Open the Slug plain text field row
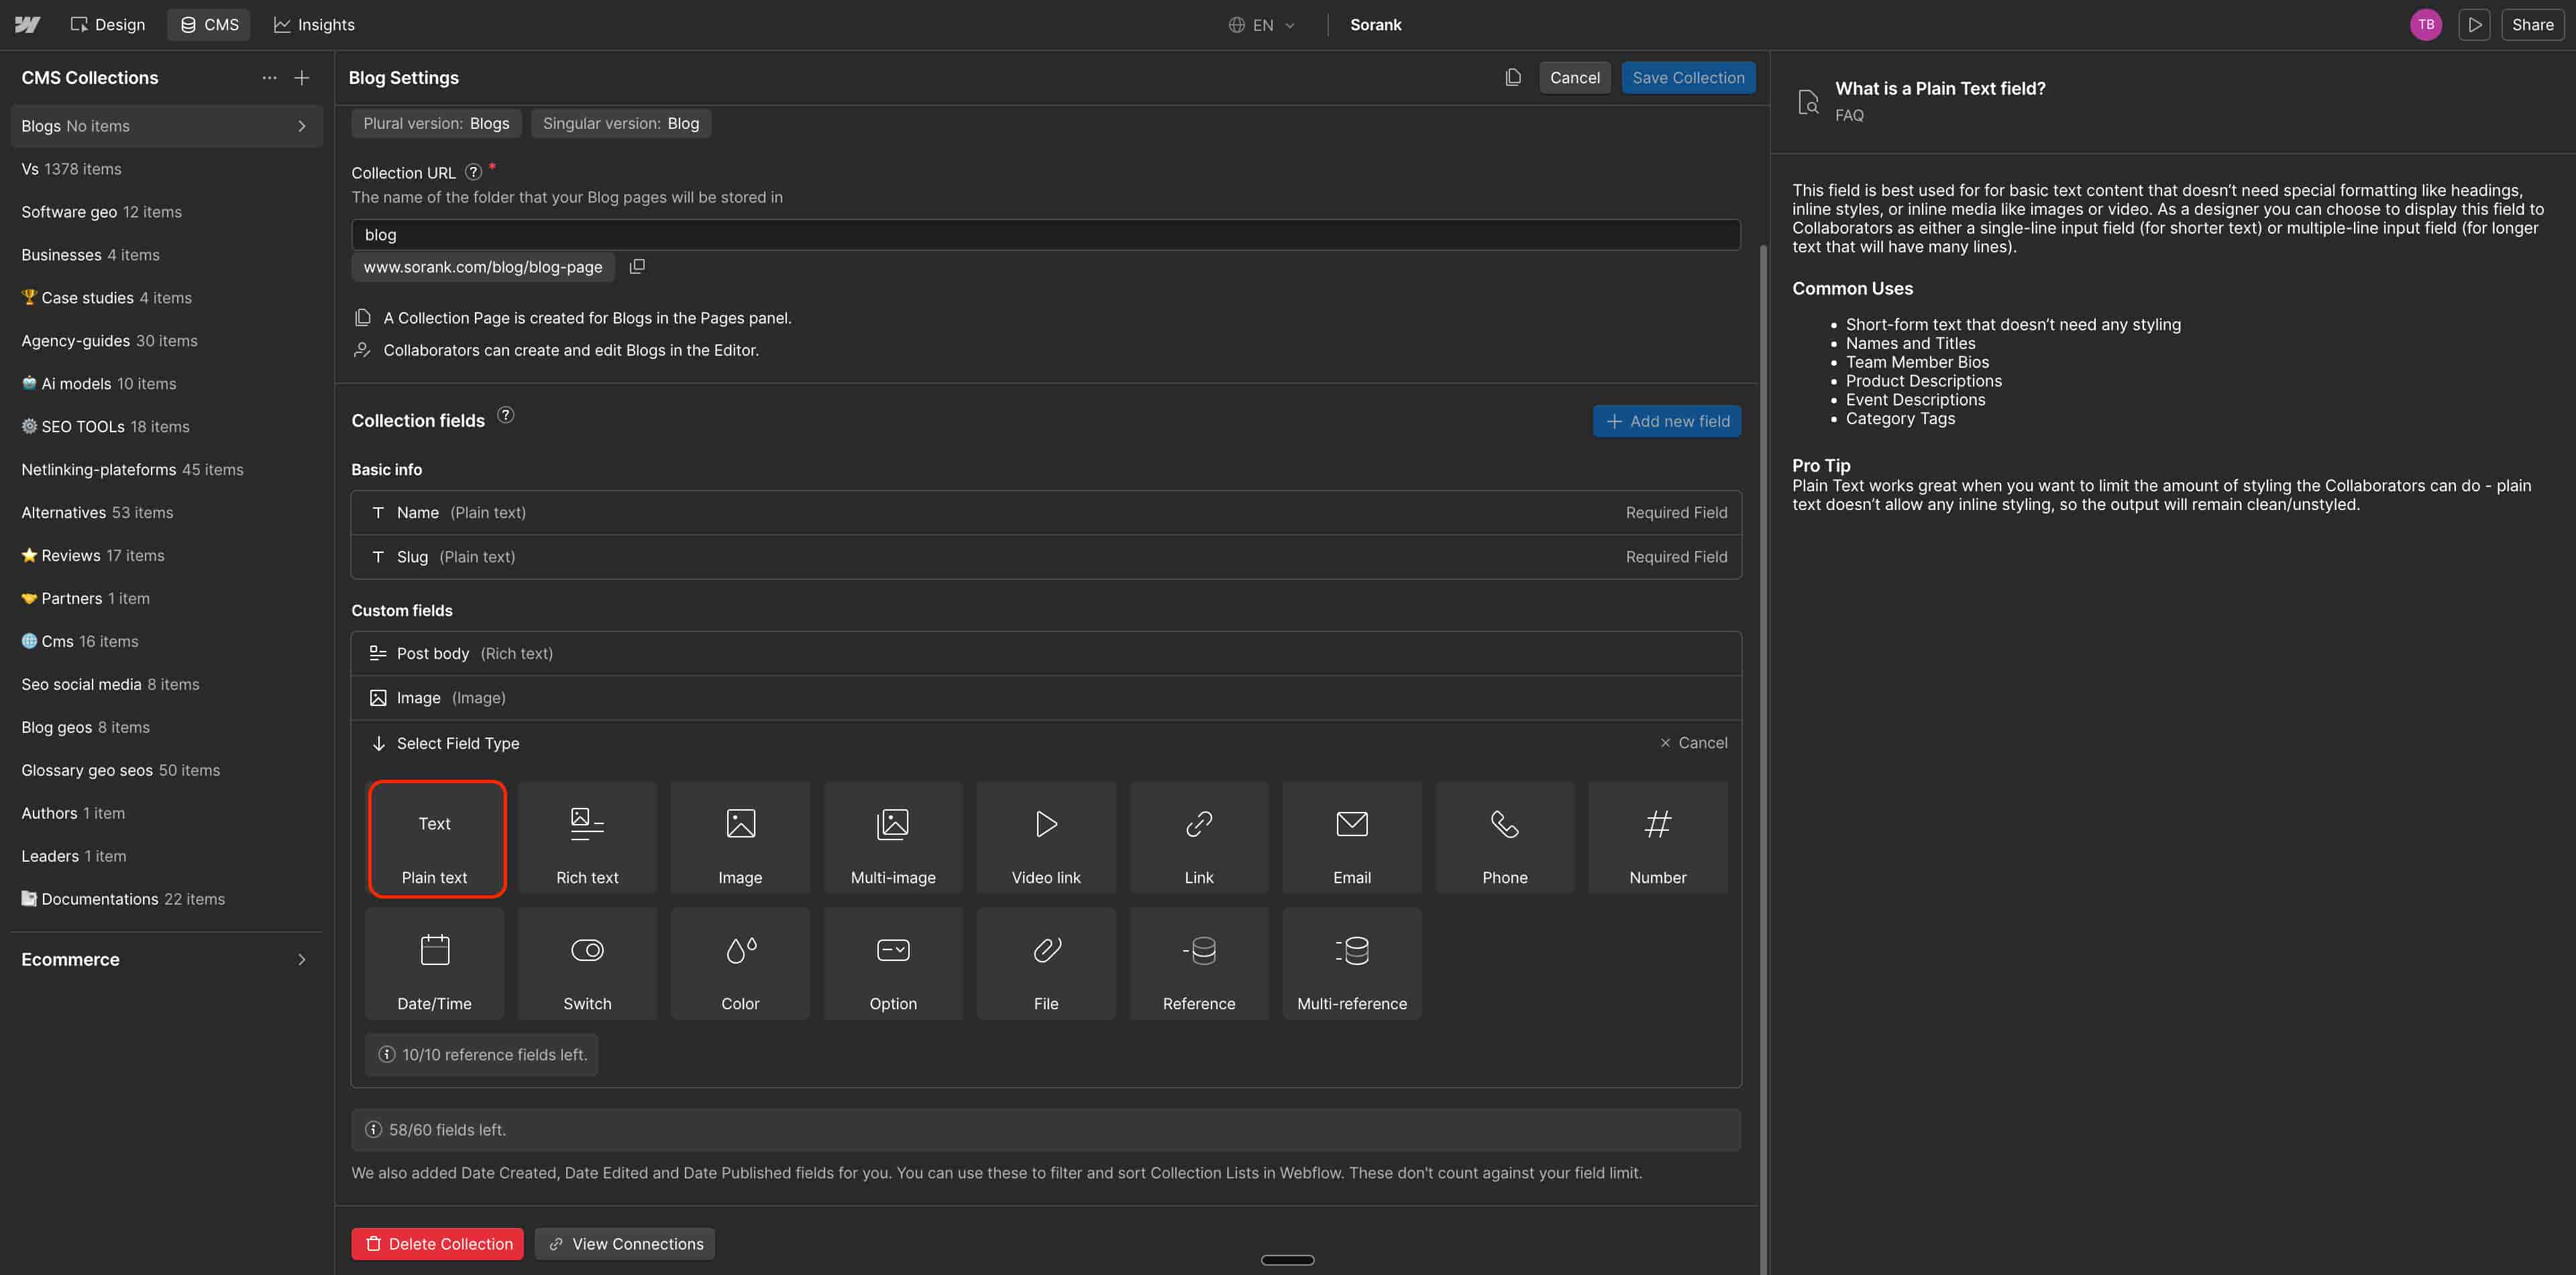 coord(1046,557)
